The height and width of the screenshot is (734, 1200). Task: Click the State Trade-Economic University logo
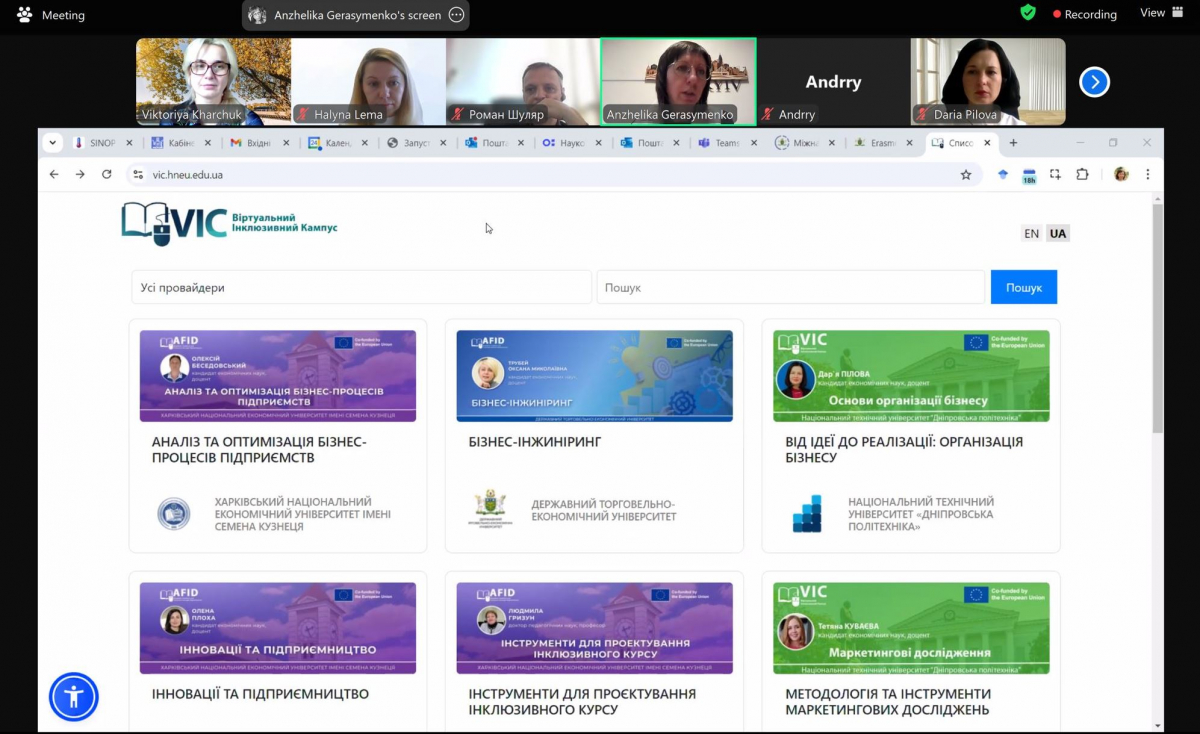490,509
